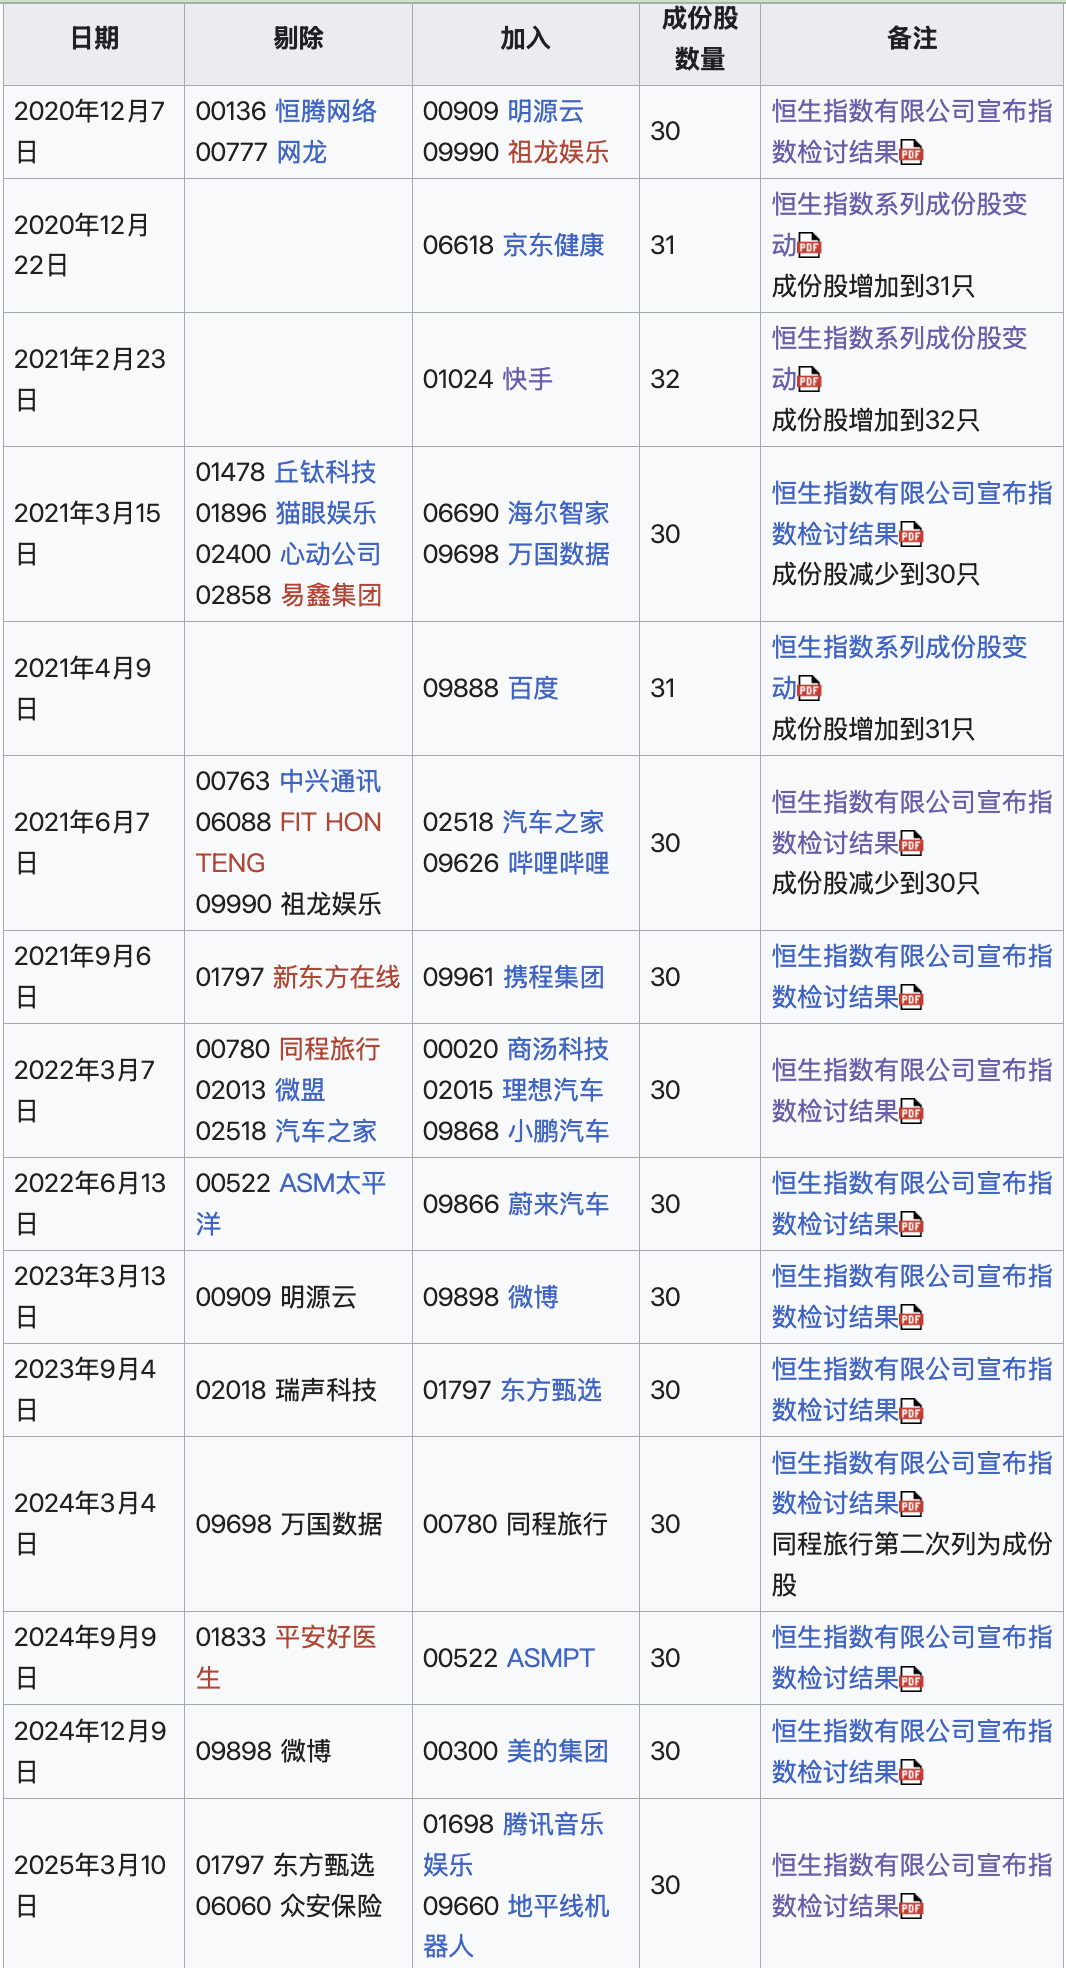Click the red link 祖龙娱乐 under 加入

pos(558,152)
